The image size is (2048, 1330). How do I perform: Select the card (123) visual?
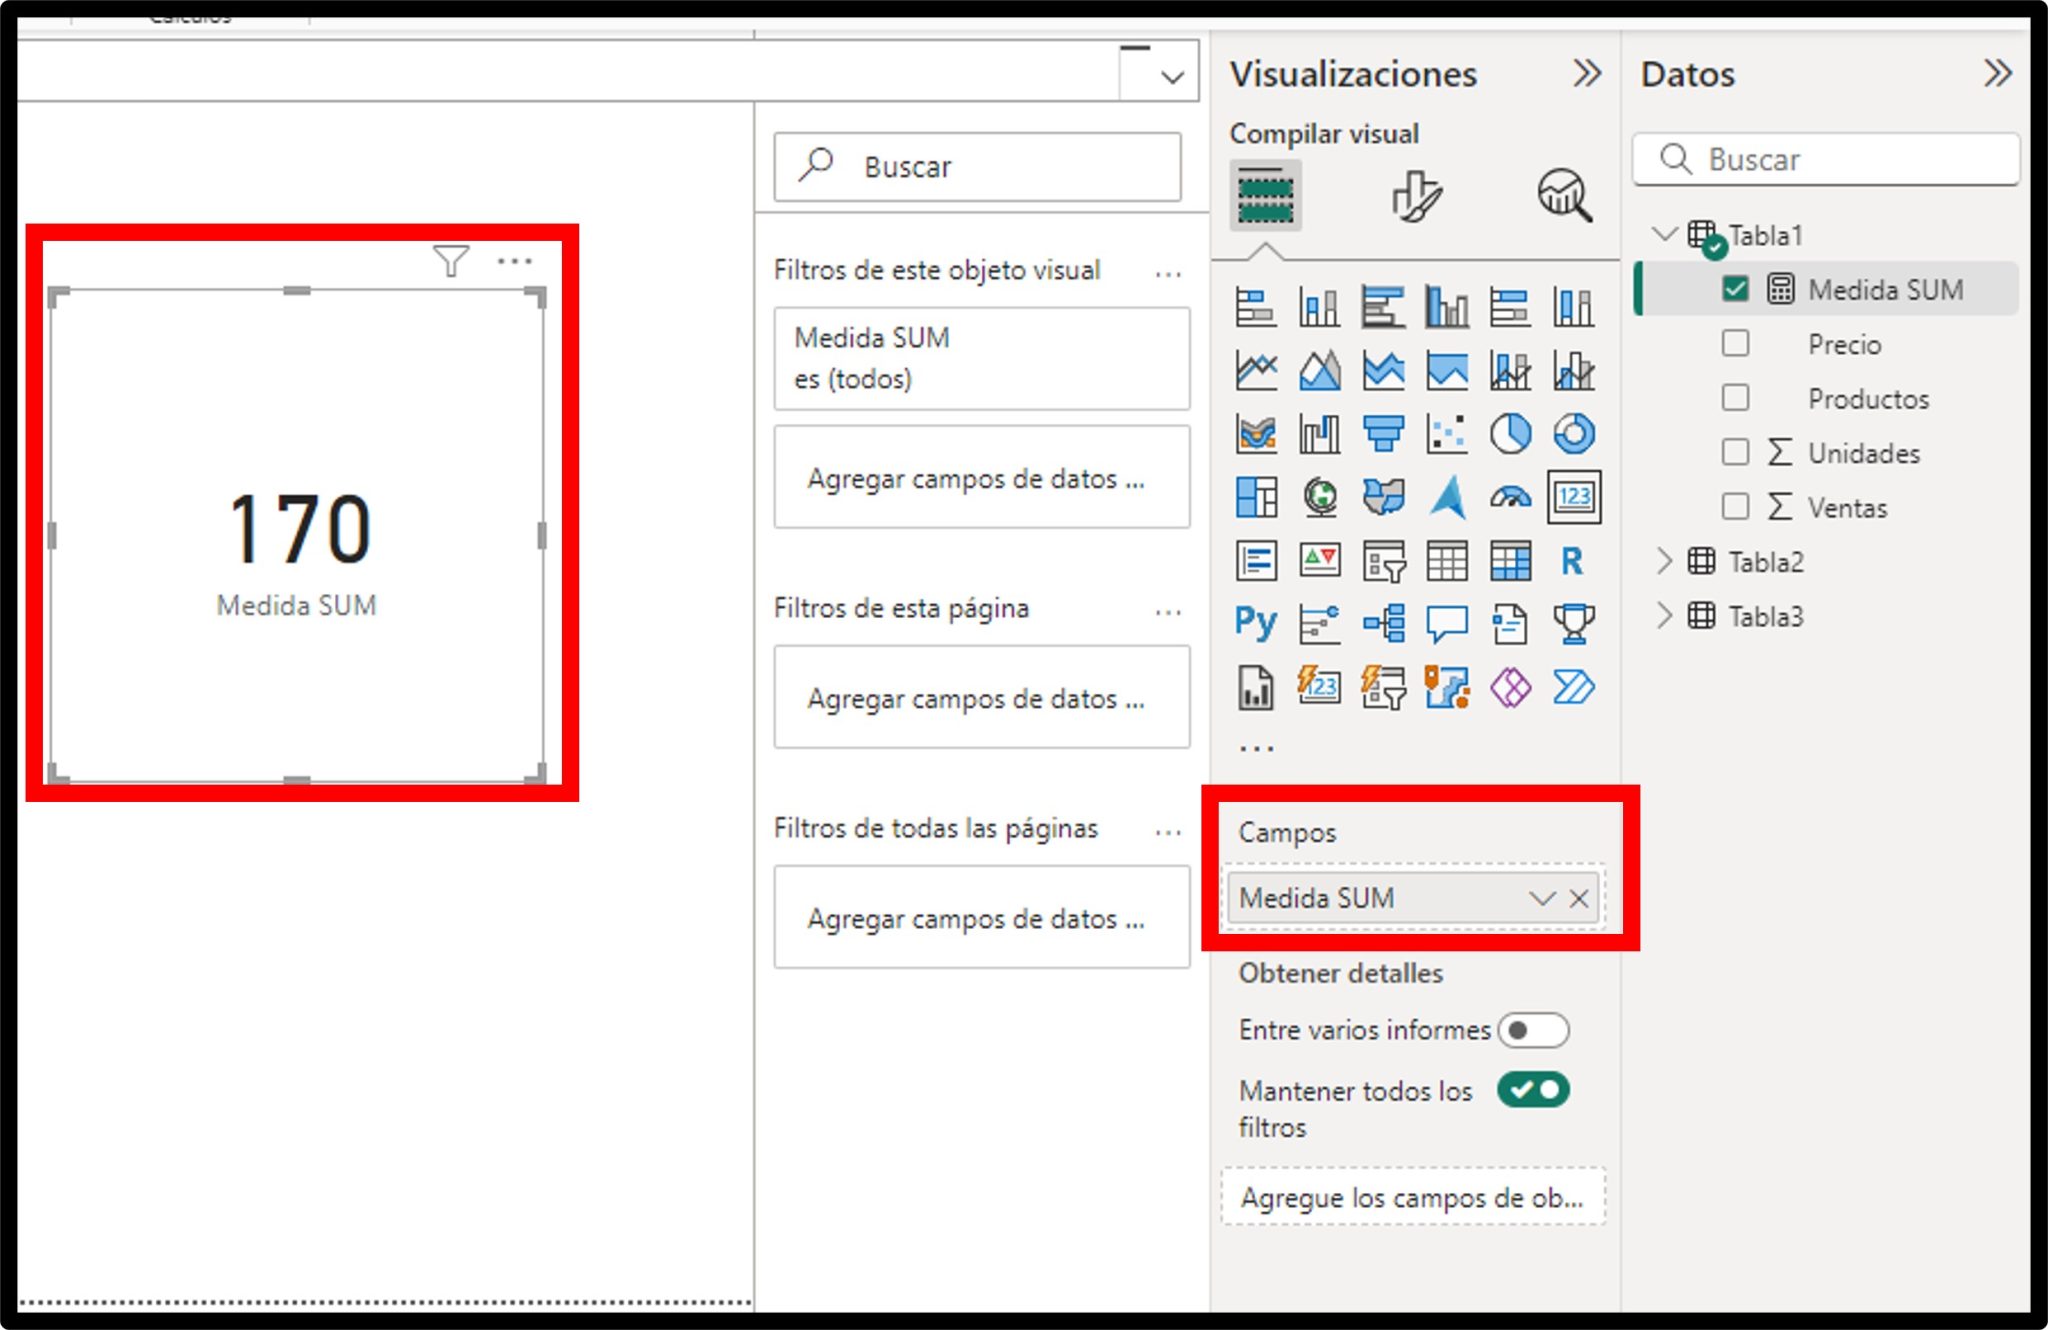pyautogui.click(x=1574, y=497)
